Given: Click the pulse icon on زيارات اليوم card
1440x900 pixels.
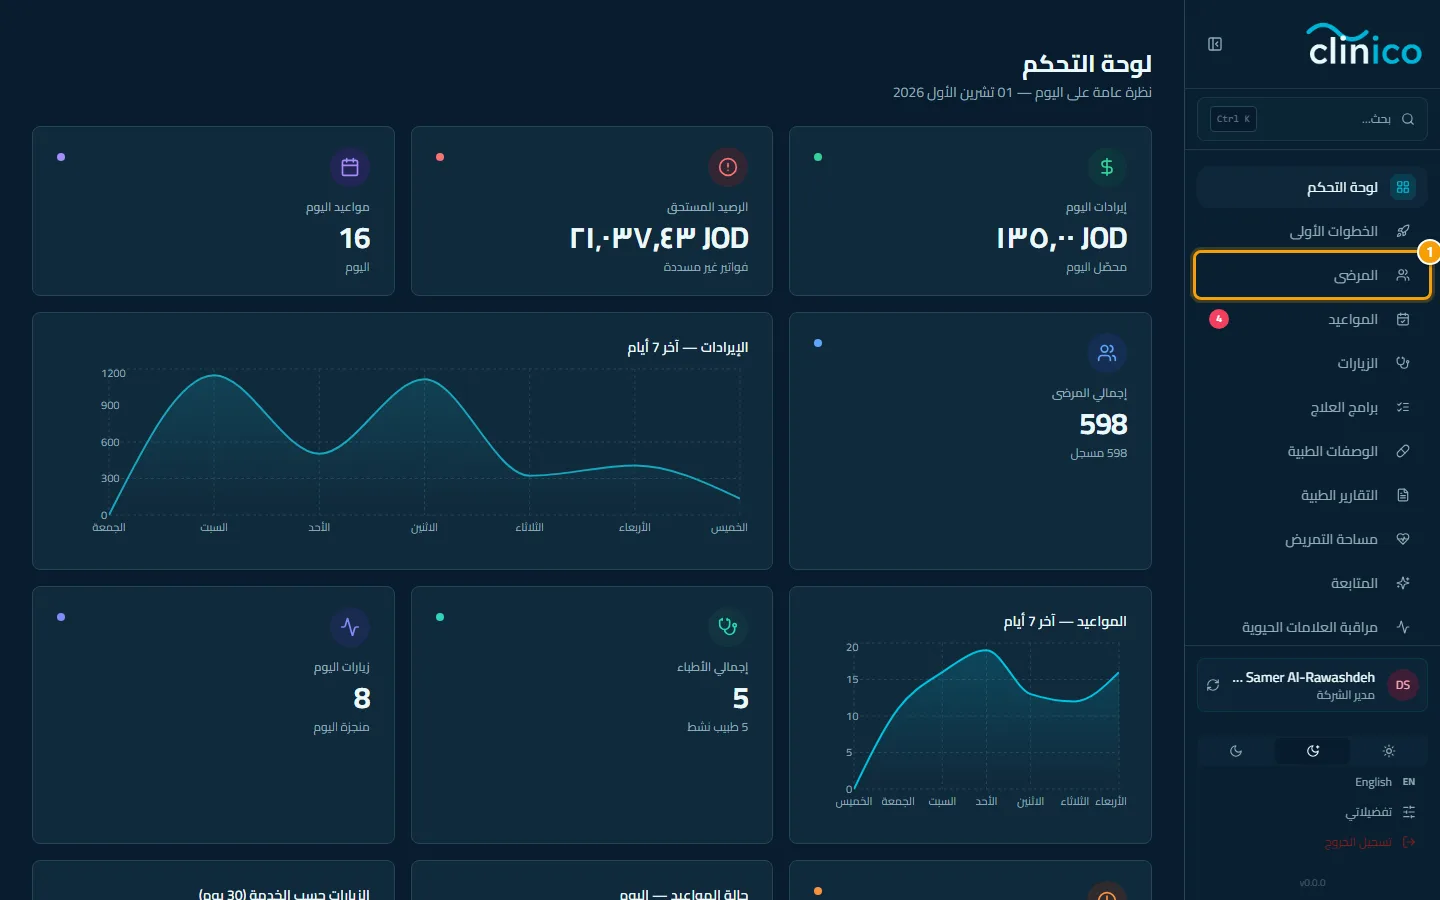Looking at the screenshot, I should click(350, 627).
